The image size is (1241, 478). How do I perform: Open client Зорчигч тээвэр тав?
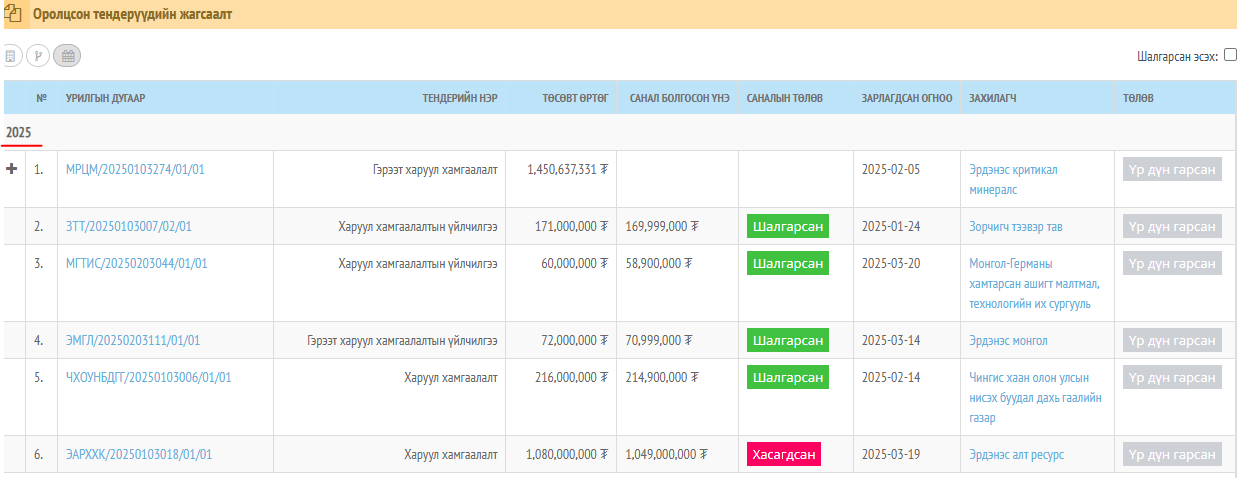[1016, 226]
